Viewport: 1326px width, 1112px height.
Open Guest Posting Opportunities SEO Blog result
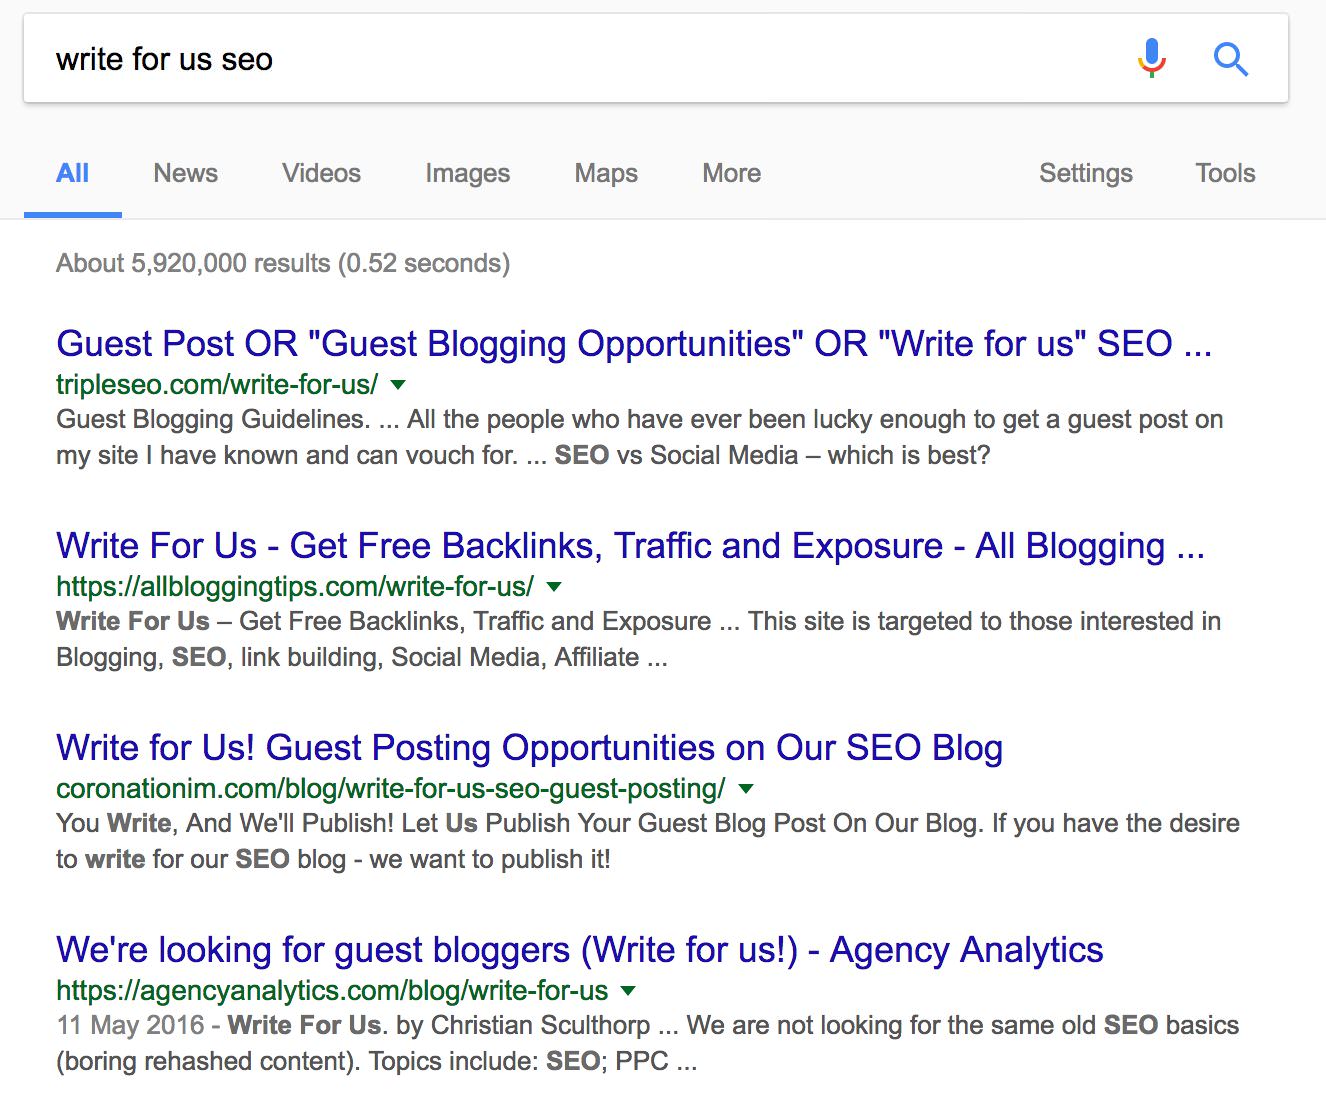[529, 748]
